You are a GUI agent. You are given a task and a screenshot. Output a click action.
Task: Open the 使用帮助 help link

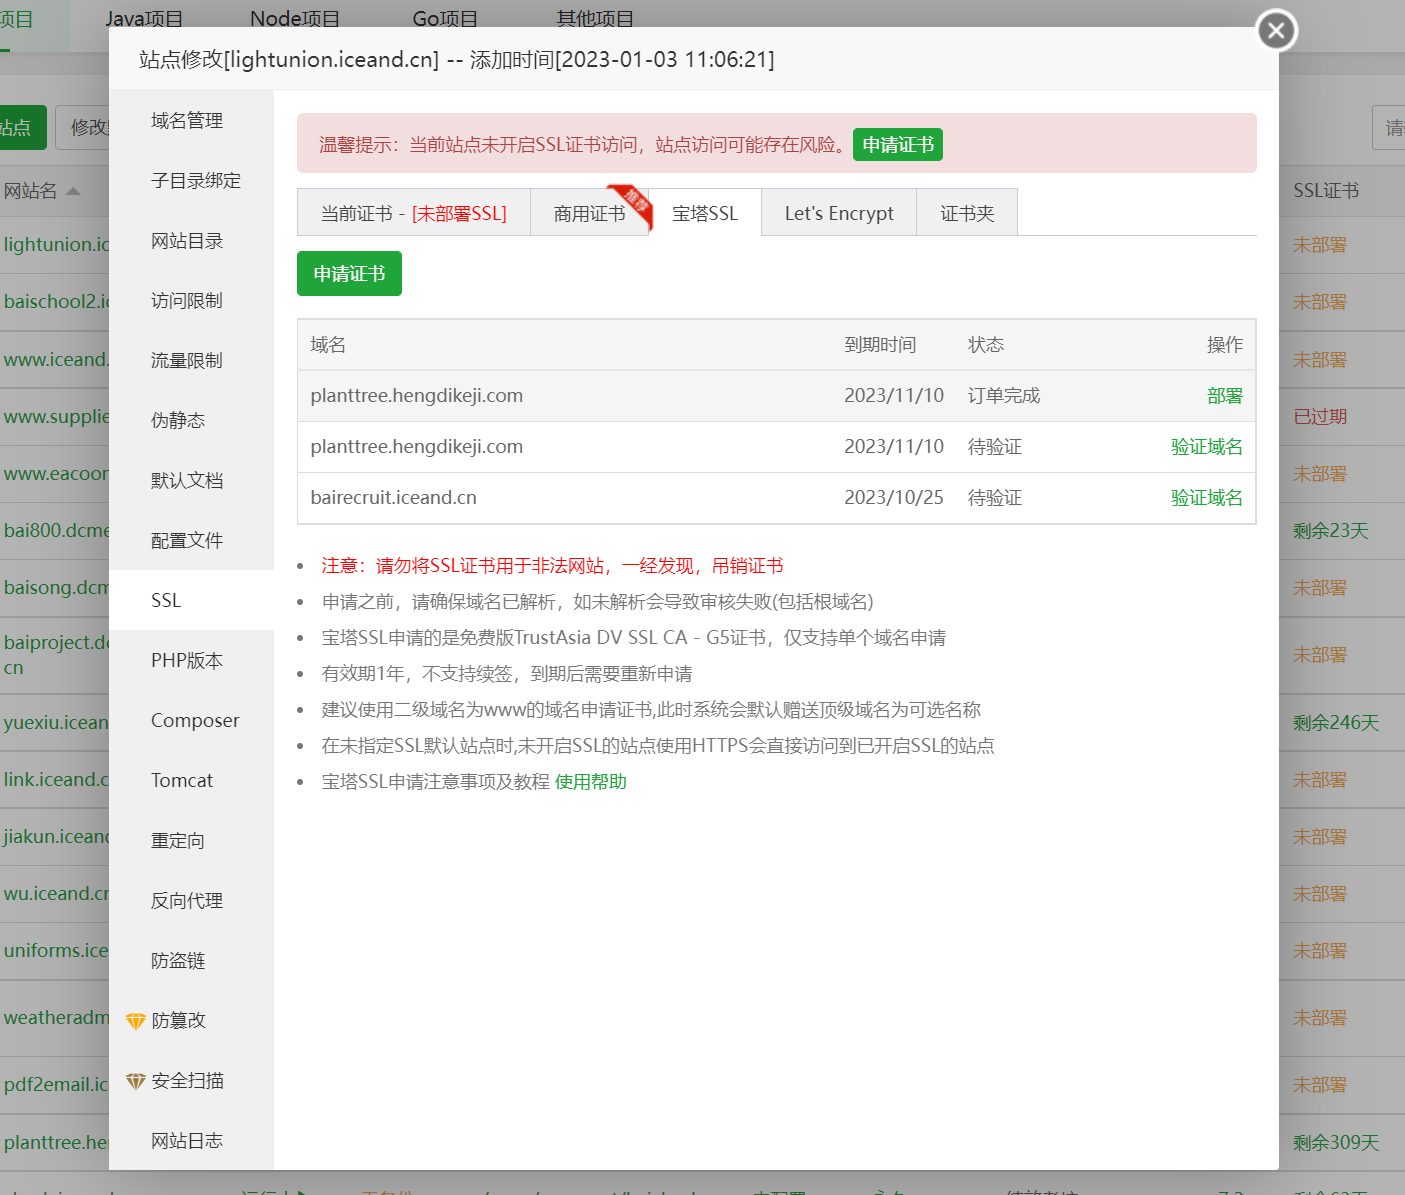click(590, 782)
